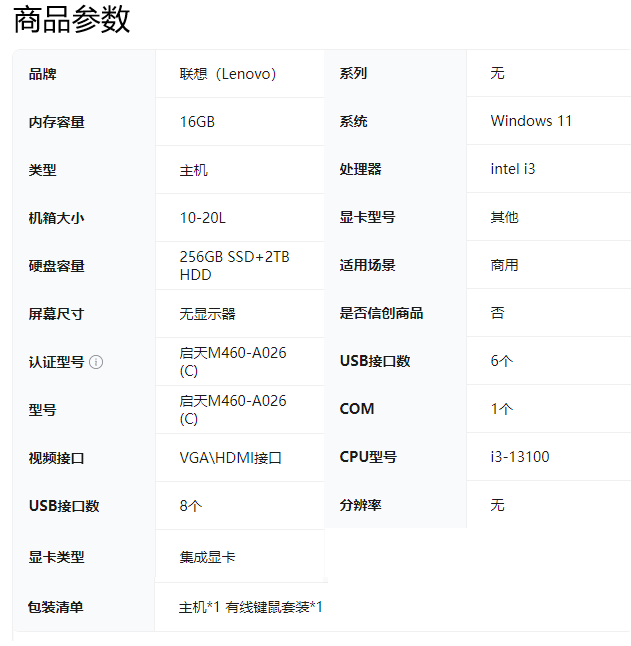Click the 认证型号 label text

point(56,362)
